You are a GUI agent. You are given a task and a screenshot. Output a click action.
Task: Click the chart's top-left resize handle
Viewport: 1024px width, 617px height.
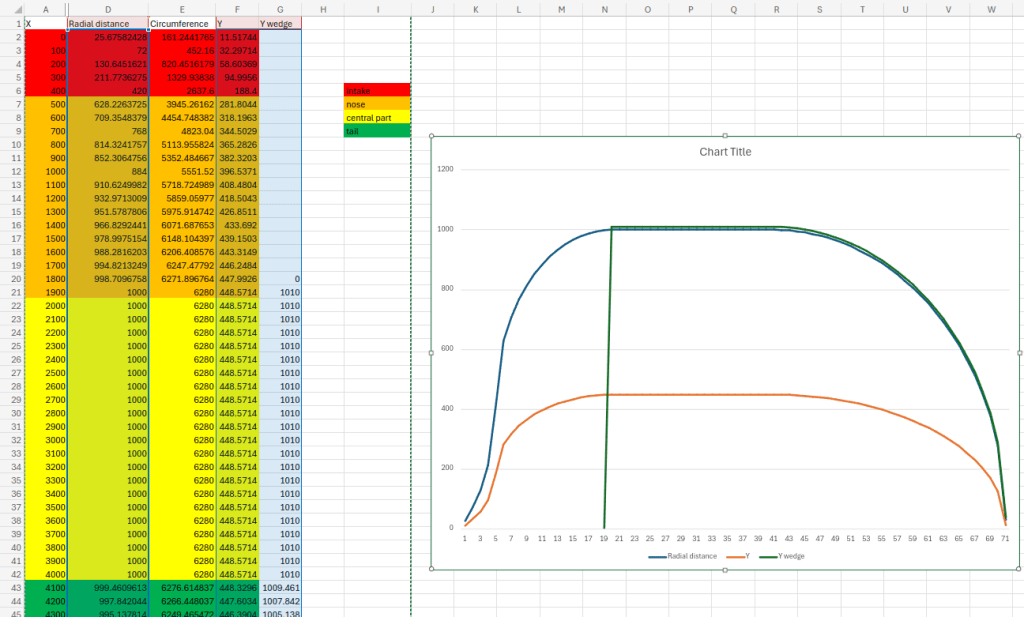[432, 137]
